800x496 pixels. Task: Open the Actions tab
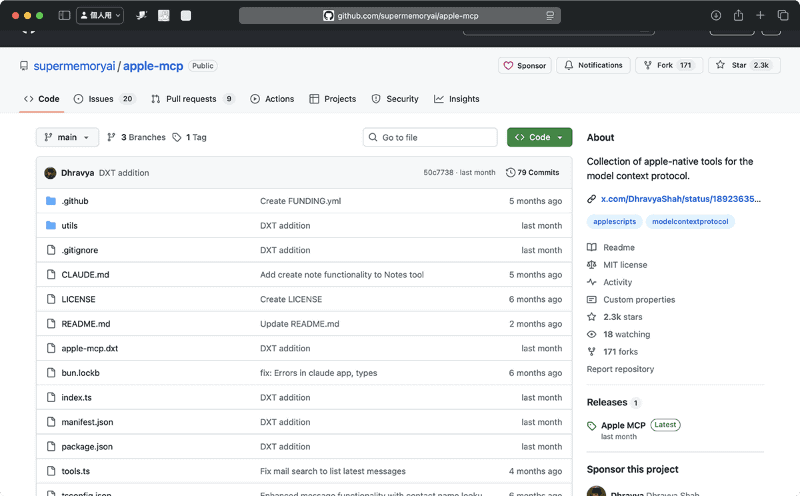(272, 99)
